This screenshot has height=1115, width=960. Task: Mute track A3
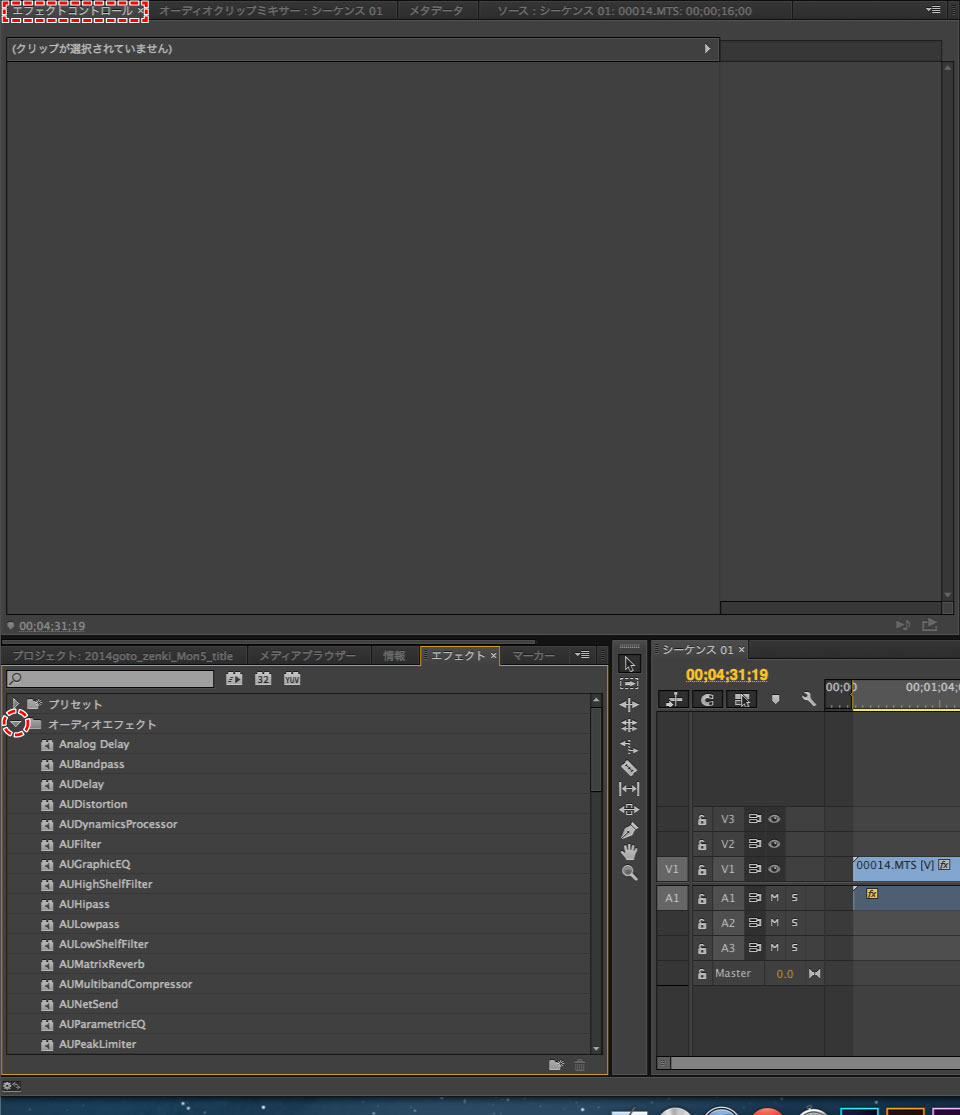pyautogui.click(x=774, y=948)
